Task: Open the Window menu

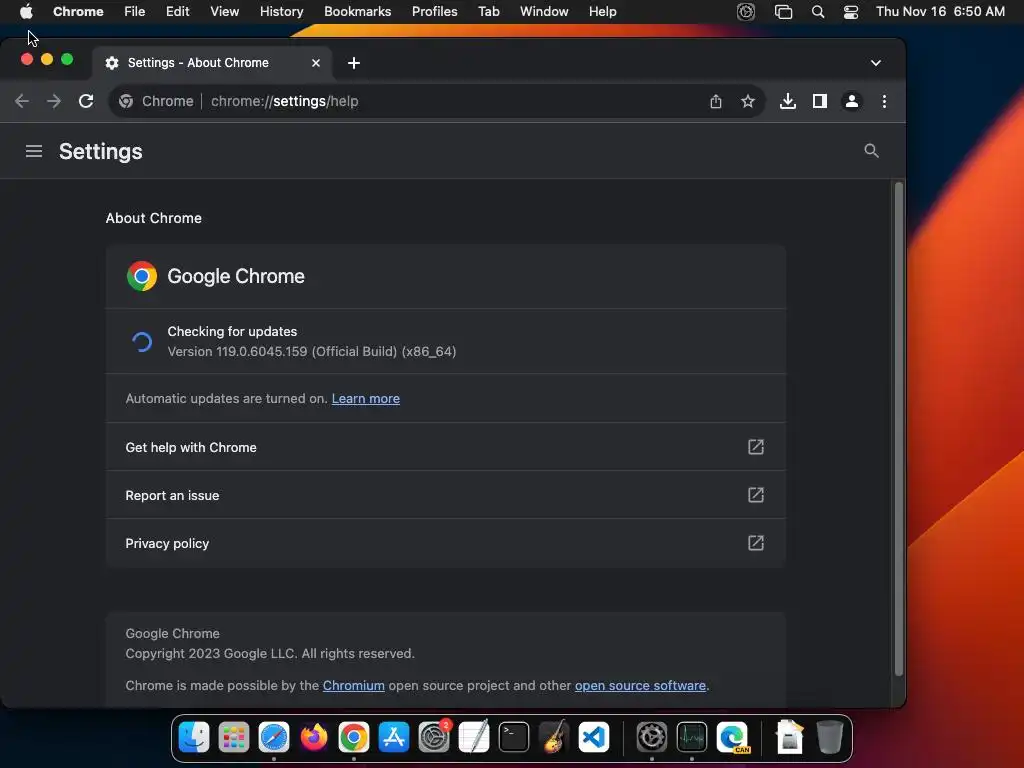Action: 544,11
